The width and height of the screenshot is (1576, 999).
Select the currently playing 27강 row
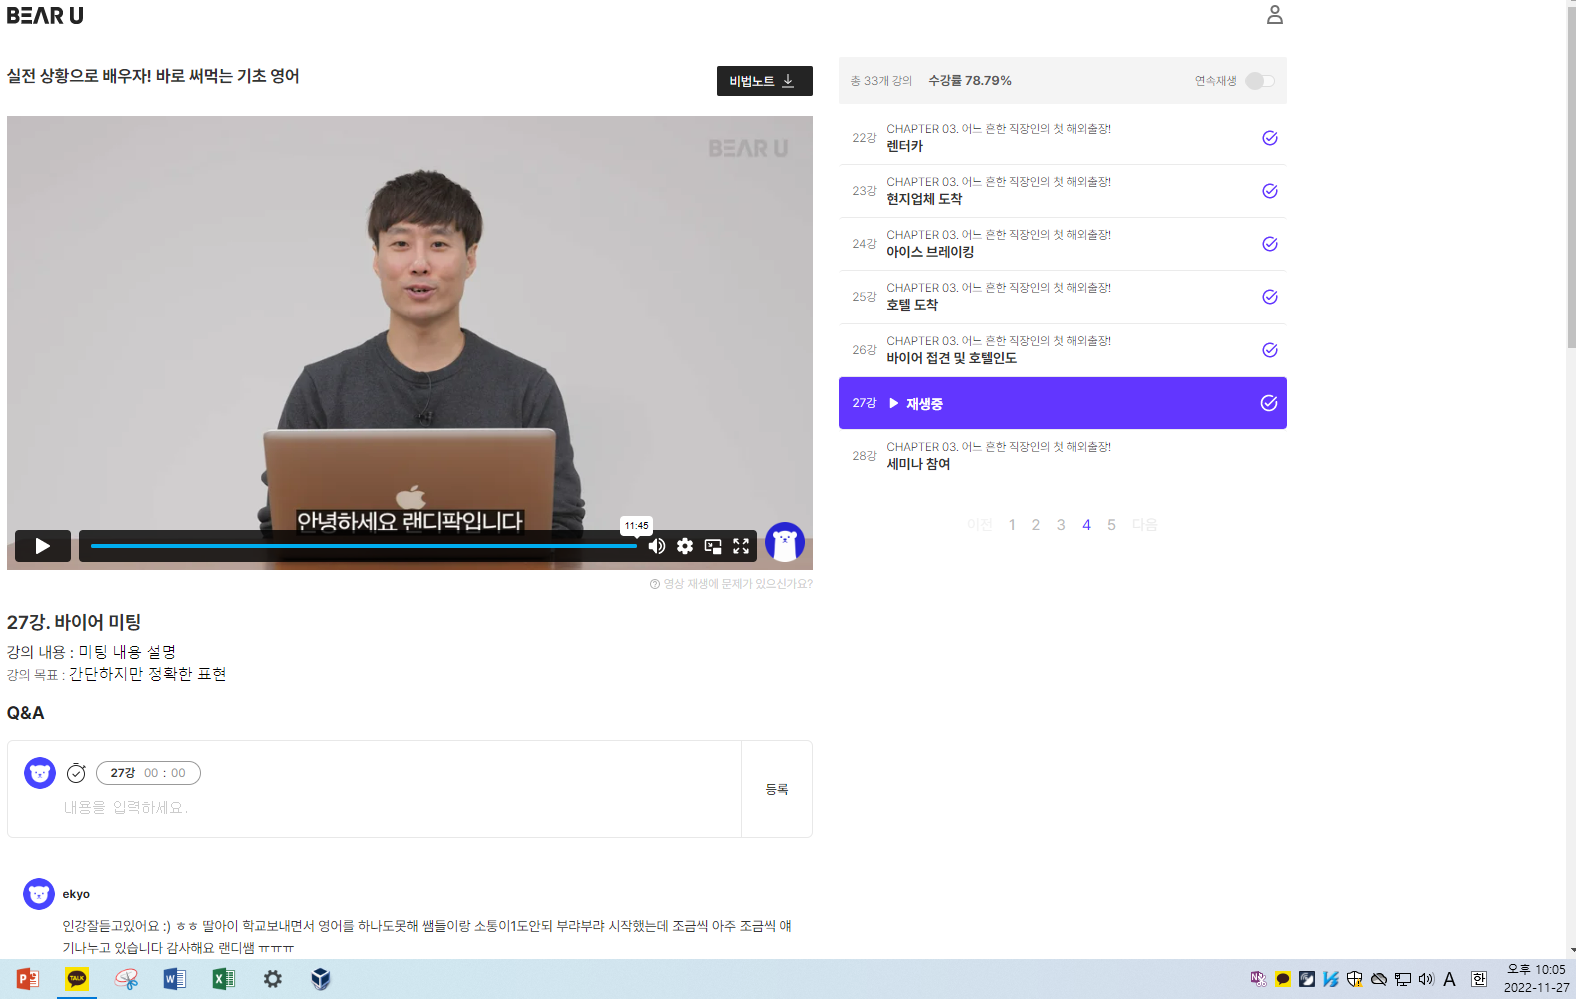pos(1062,403)
